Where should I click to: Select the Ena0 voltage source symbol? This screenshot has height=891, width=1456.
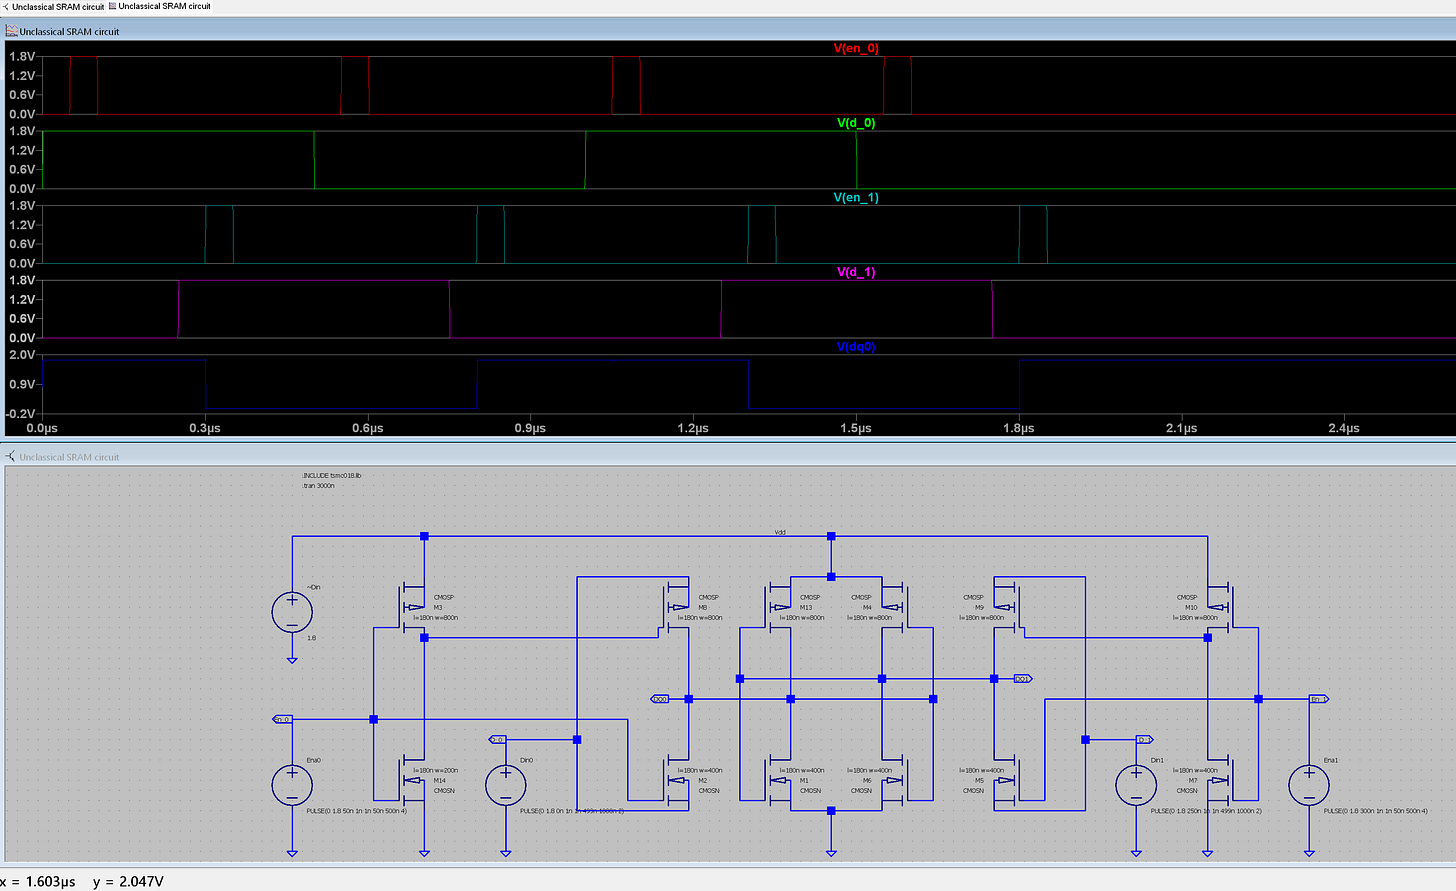(292, 785)
